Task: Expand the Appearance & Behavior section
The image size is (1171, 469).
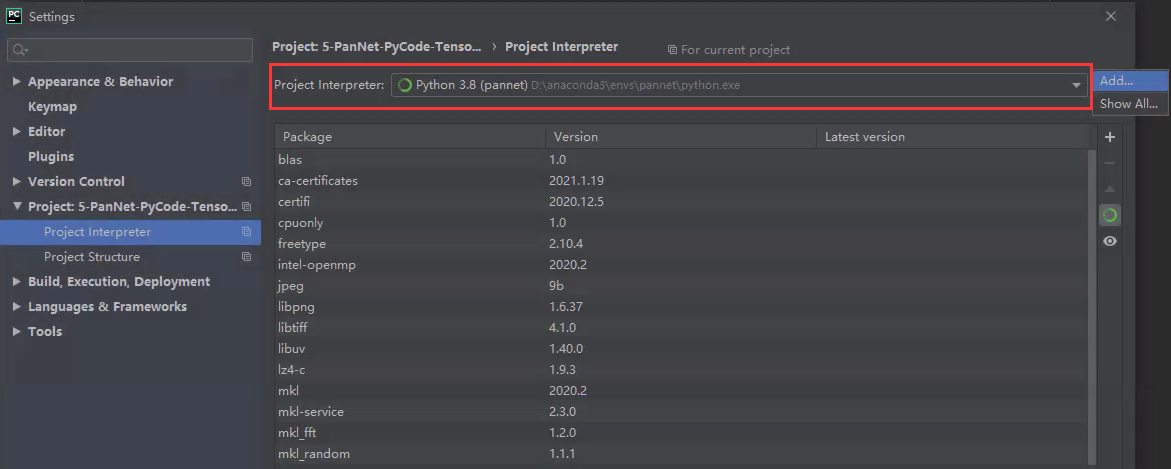Action: [x=17, y=81]
